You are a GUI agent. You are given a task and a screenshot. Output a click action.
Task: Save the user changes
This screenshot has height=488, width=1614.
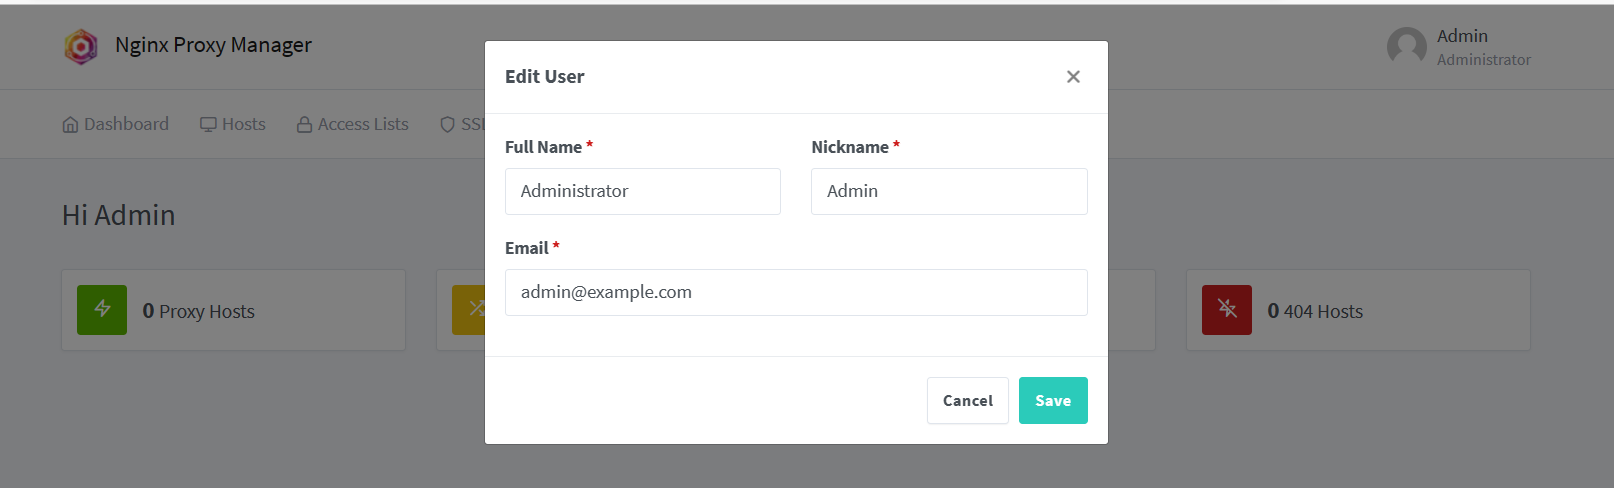1053,400
